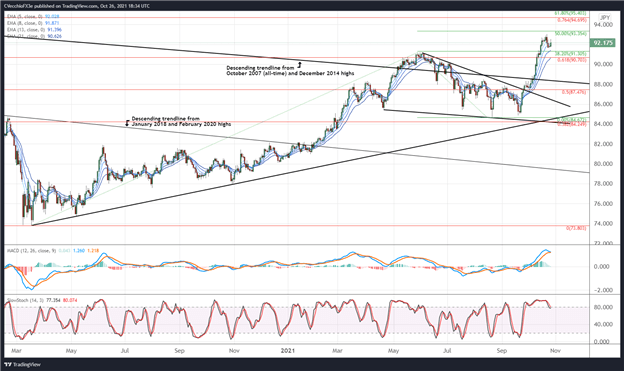The width and height of the screenshot is (624, 371).
Task: Click the 0.5 (87.476) retracement label
Action: point(574,92)
